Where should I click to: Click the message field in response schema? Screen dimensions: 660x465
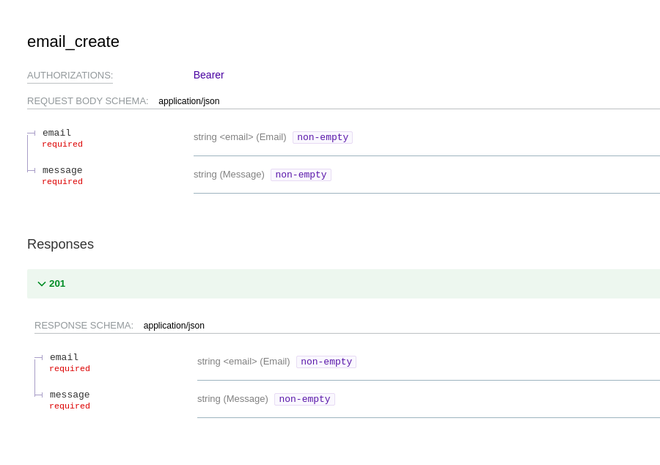(x=69, y=395)
